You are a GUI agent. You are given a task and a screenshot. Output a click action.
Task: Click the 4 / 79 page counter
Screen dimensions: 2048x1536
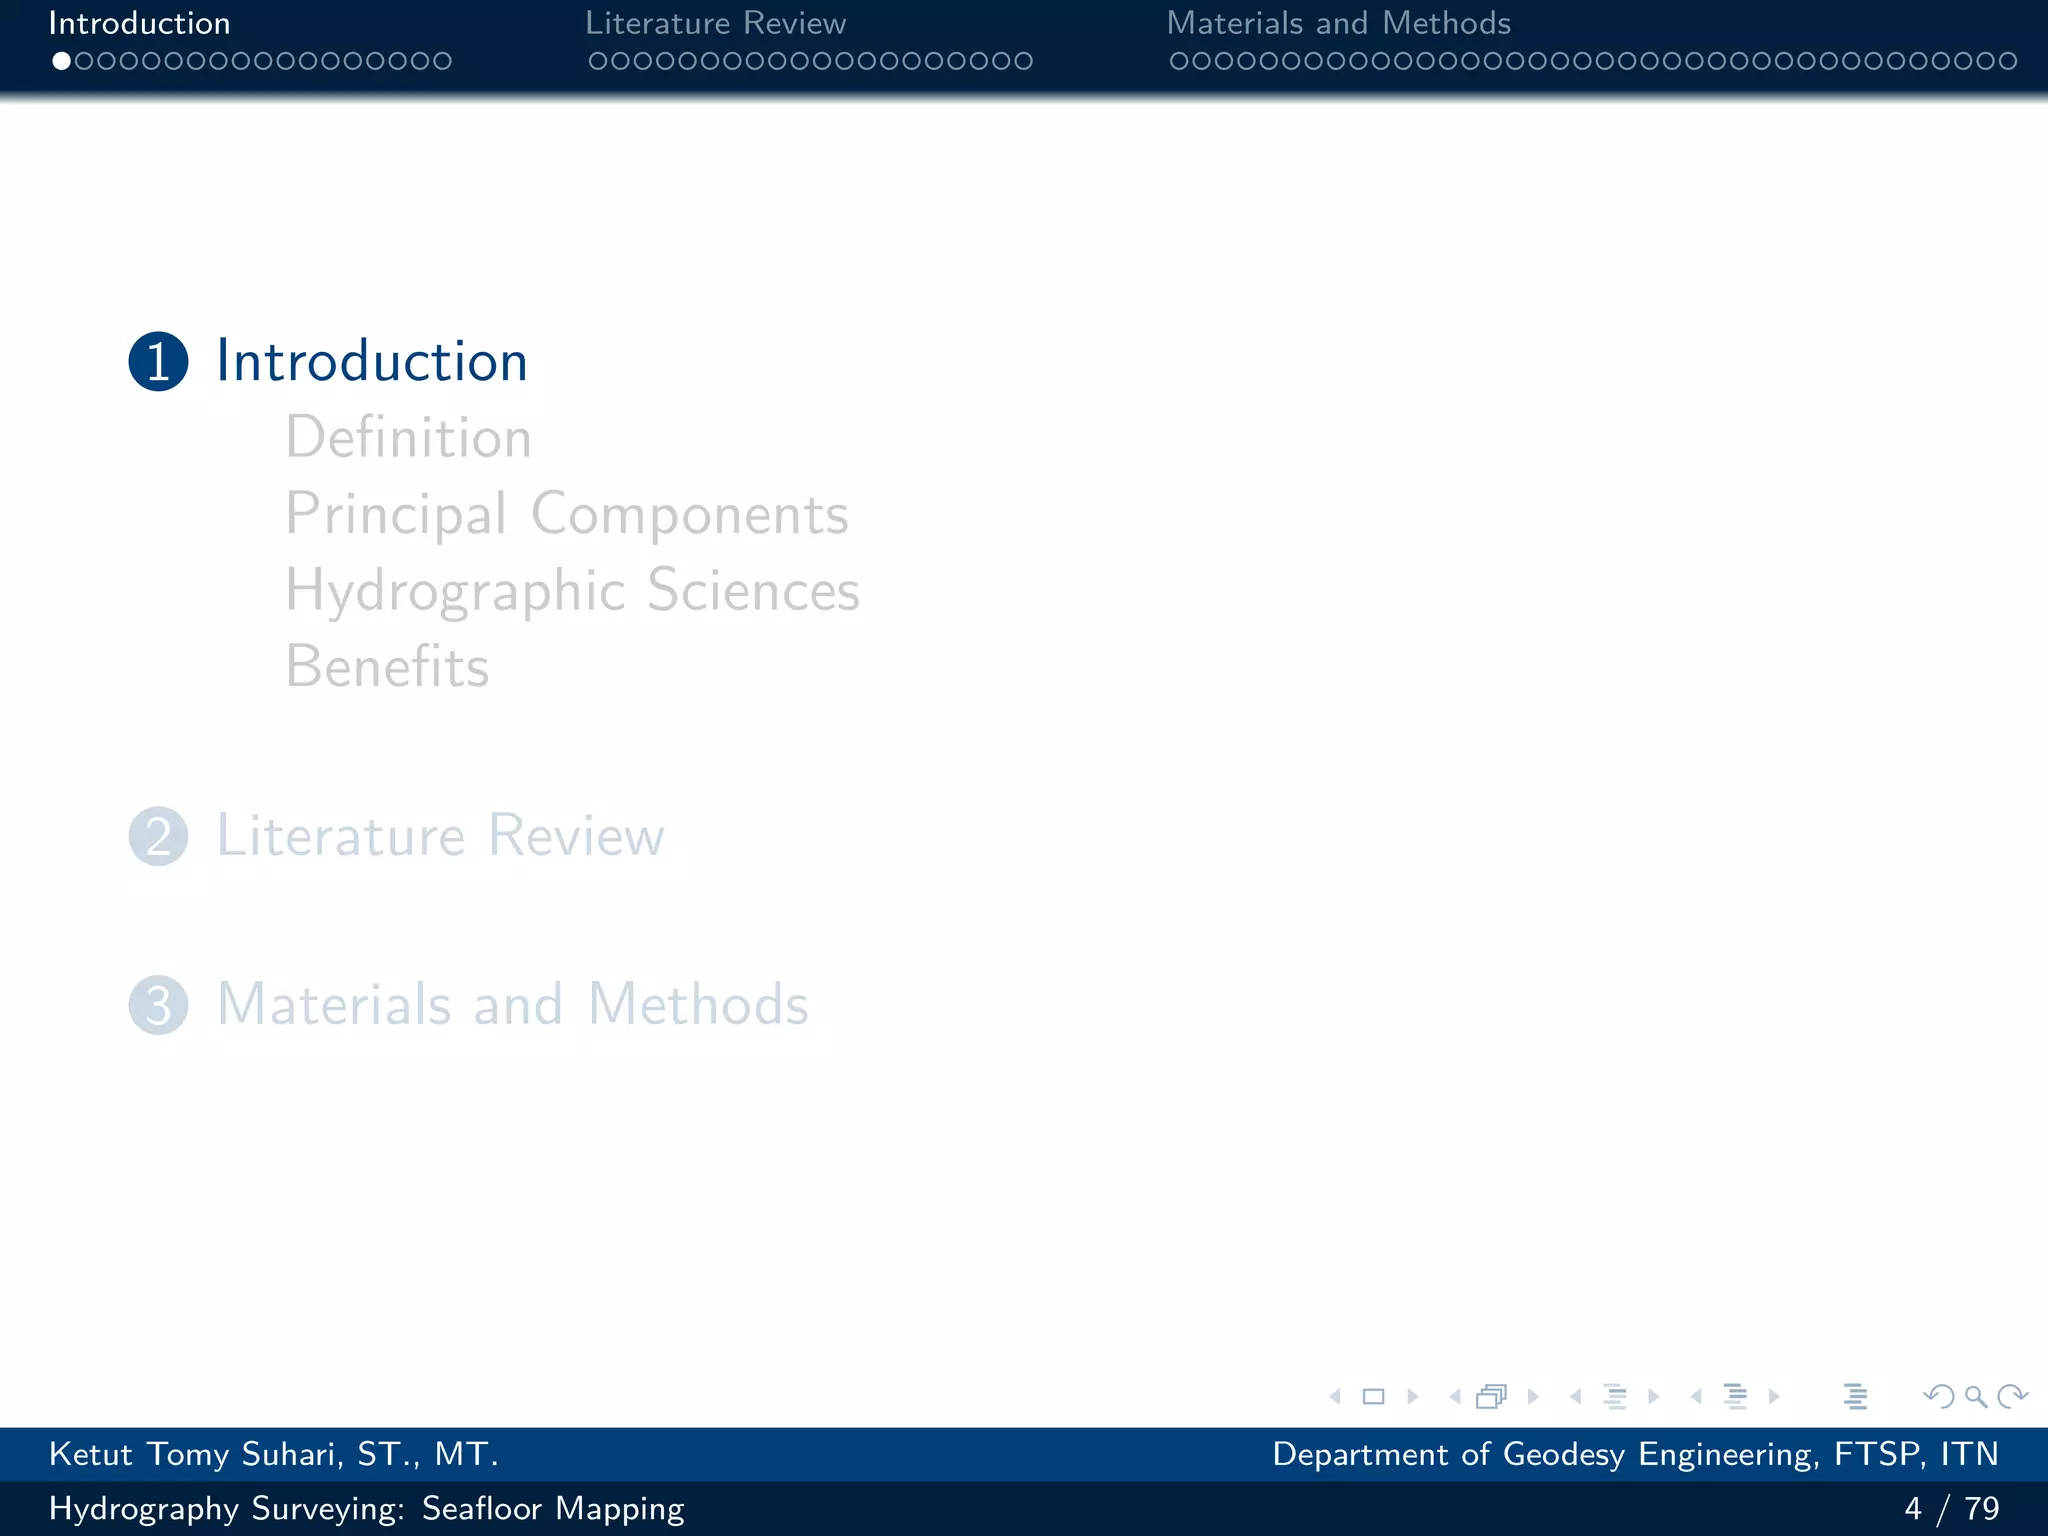1951,1508
